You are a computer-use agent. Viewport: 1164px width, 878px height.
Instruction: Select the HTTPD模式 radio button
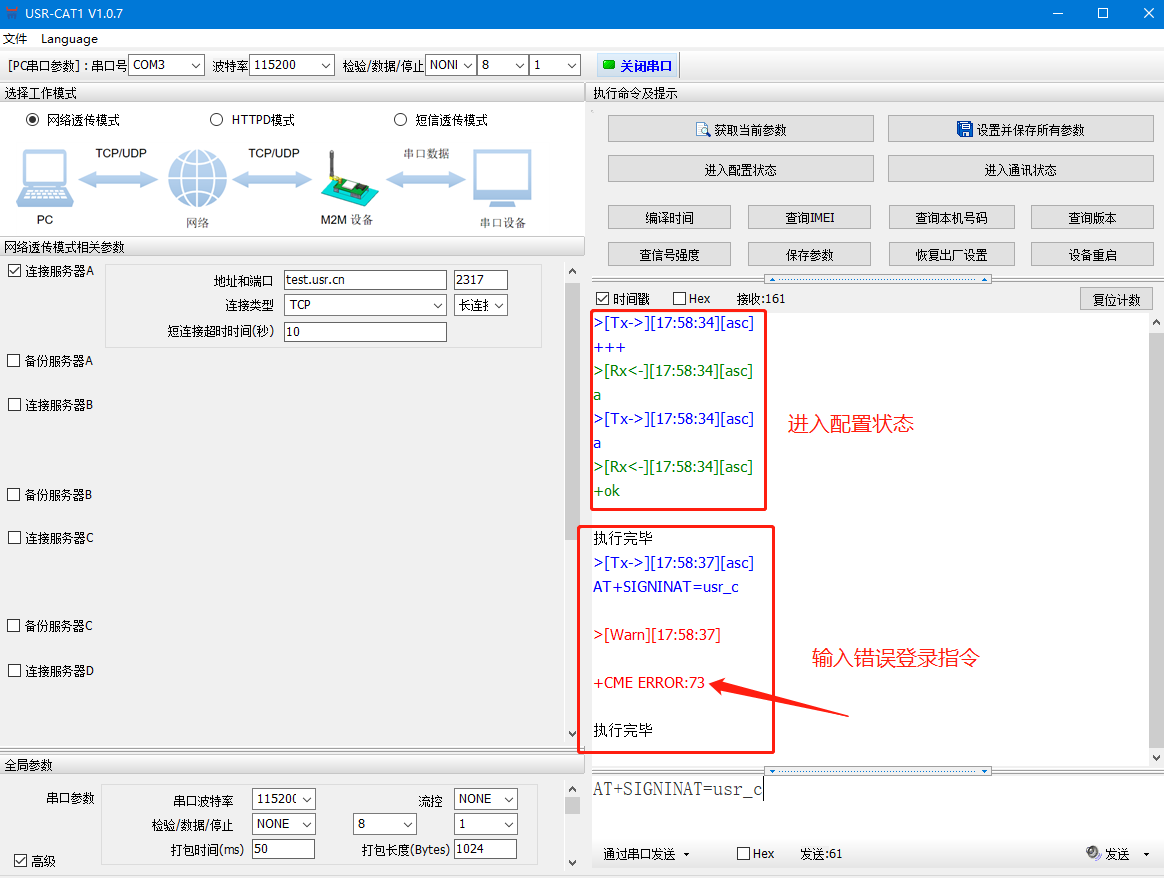(x=216, y=120)
